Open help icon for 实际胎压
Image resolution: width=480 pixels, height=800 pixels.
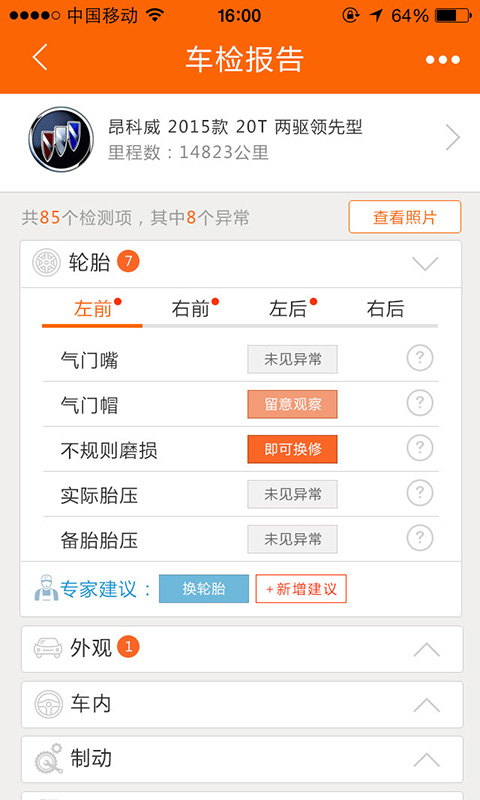coord(420,493)
